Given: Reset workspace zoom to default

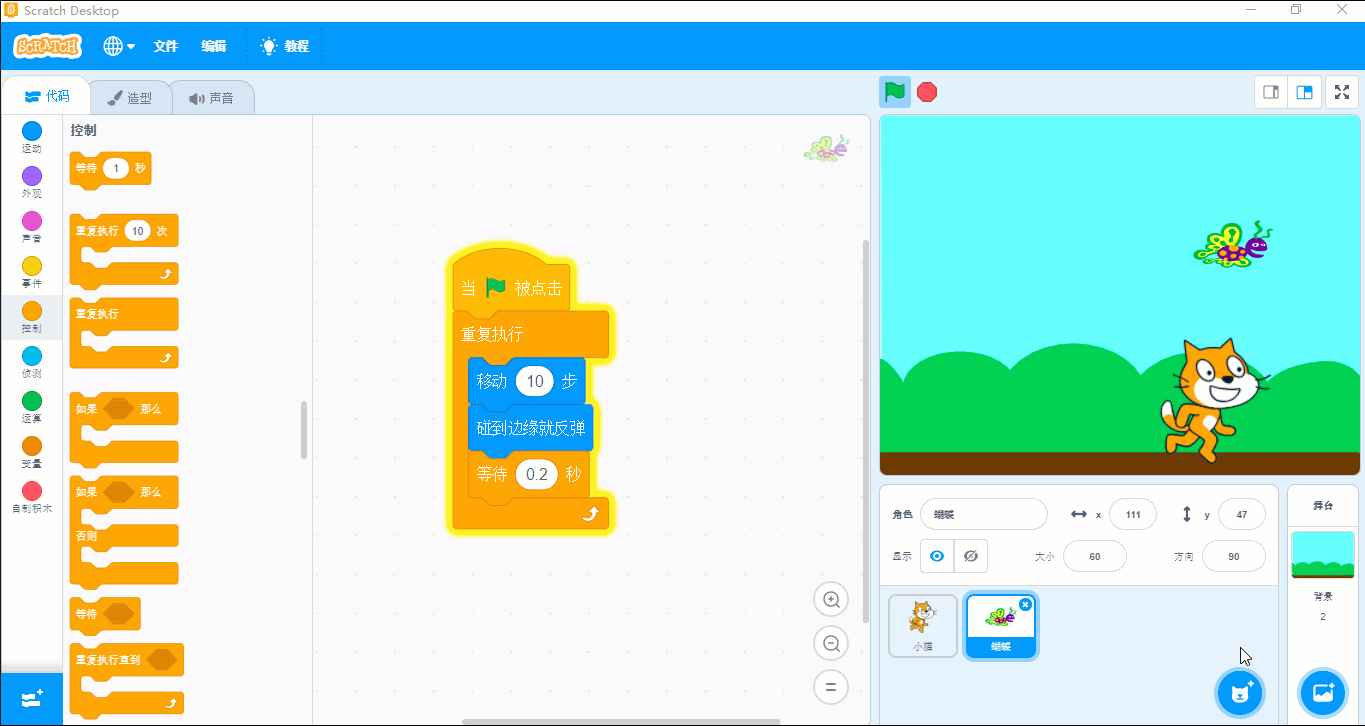Looking at the screenshot, I should click(x=831, y=687).
